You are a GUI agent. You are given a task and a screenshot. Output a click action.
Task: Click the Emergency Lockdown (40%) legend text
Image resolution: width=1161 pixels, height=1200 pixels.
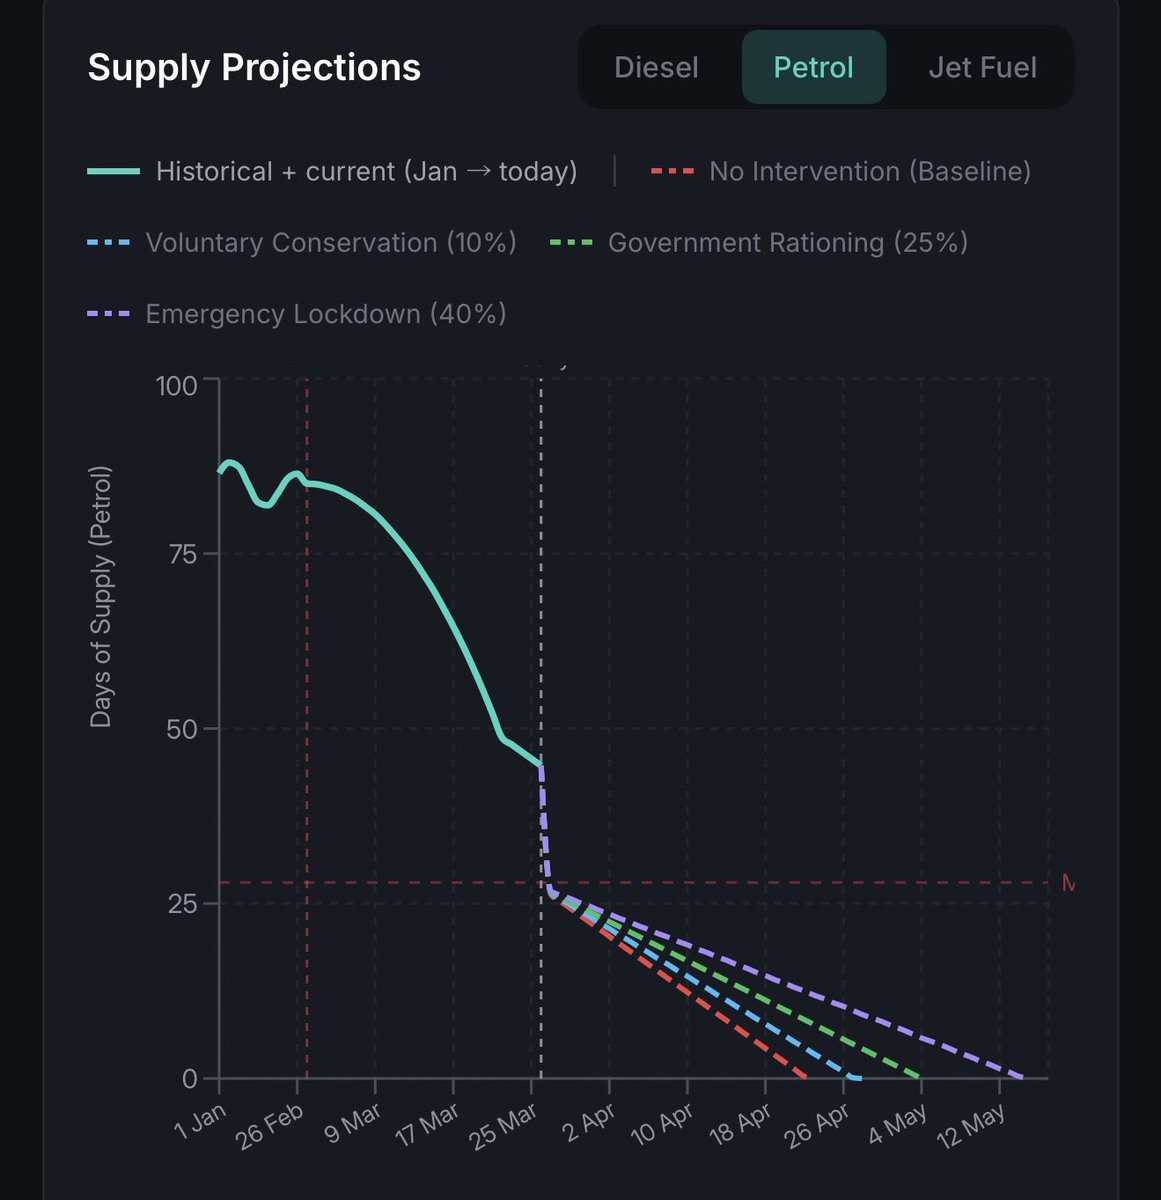point(326,314)
